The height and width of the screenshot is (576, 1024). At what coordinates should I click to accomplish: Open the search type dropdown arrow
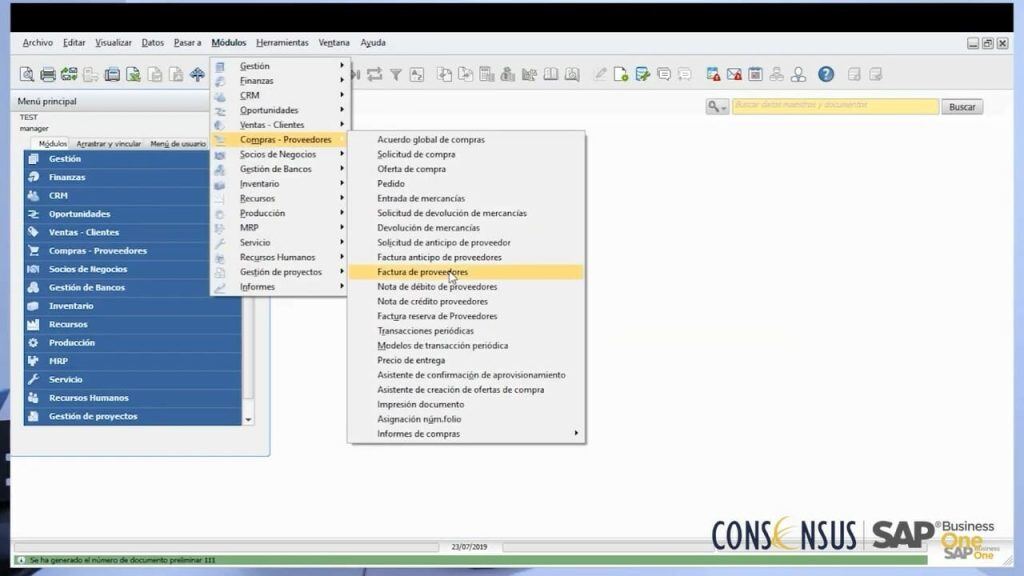pos(717,106)
